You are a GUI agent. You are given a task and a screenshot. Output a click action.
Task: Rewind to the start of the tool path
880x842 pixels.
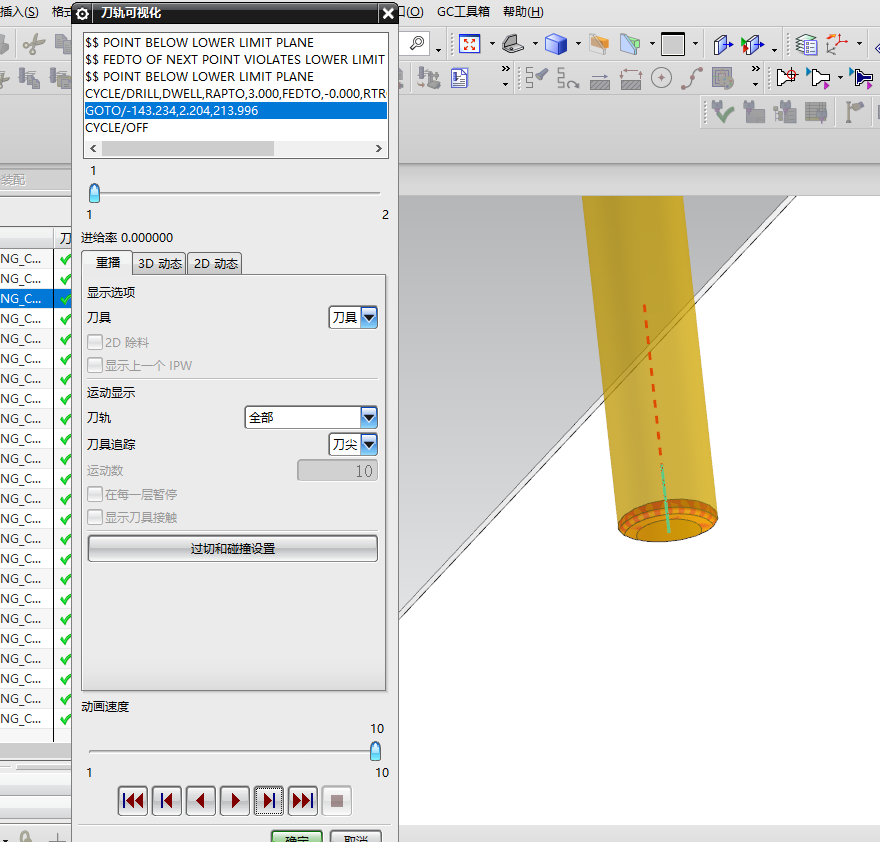tap(133, 800)
